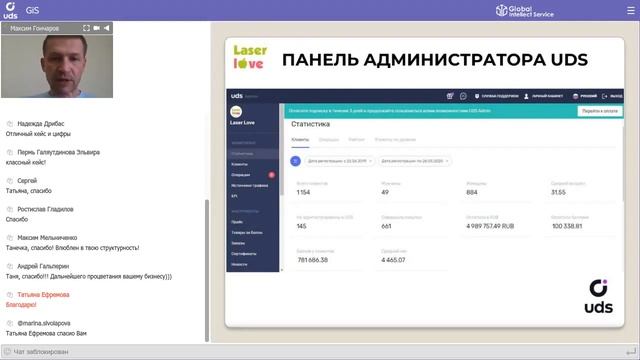Click the value 100 338.81
This screenshot has height=360, width=640.
(567, 226)
